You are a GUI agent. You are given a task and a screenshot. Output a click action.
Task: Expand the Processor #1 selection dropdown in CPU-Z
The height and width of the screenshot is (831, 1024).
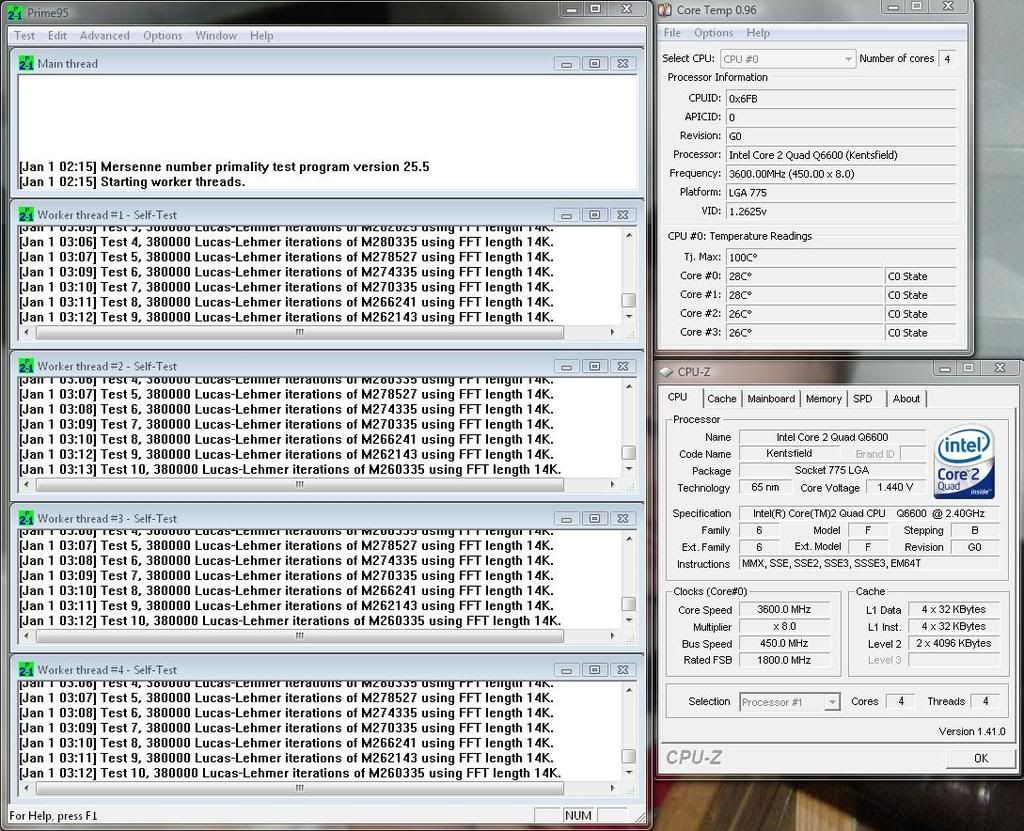pos(790,702)
